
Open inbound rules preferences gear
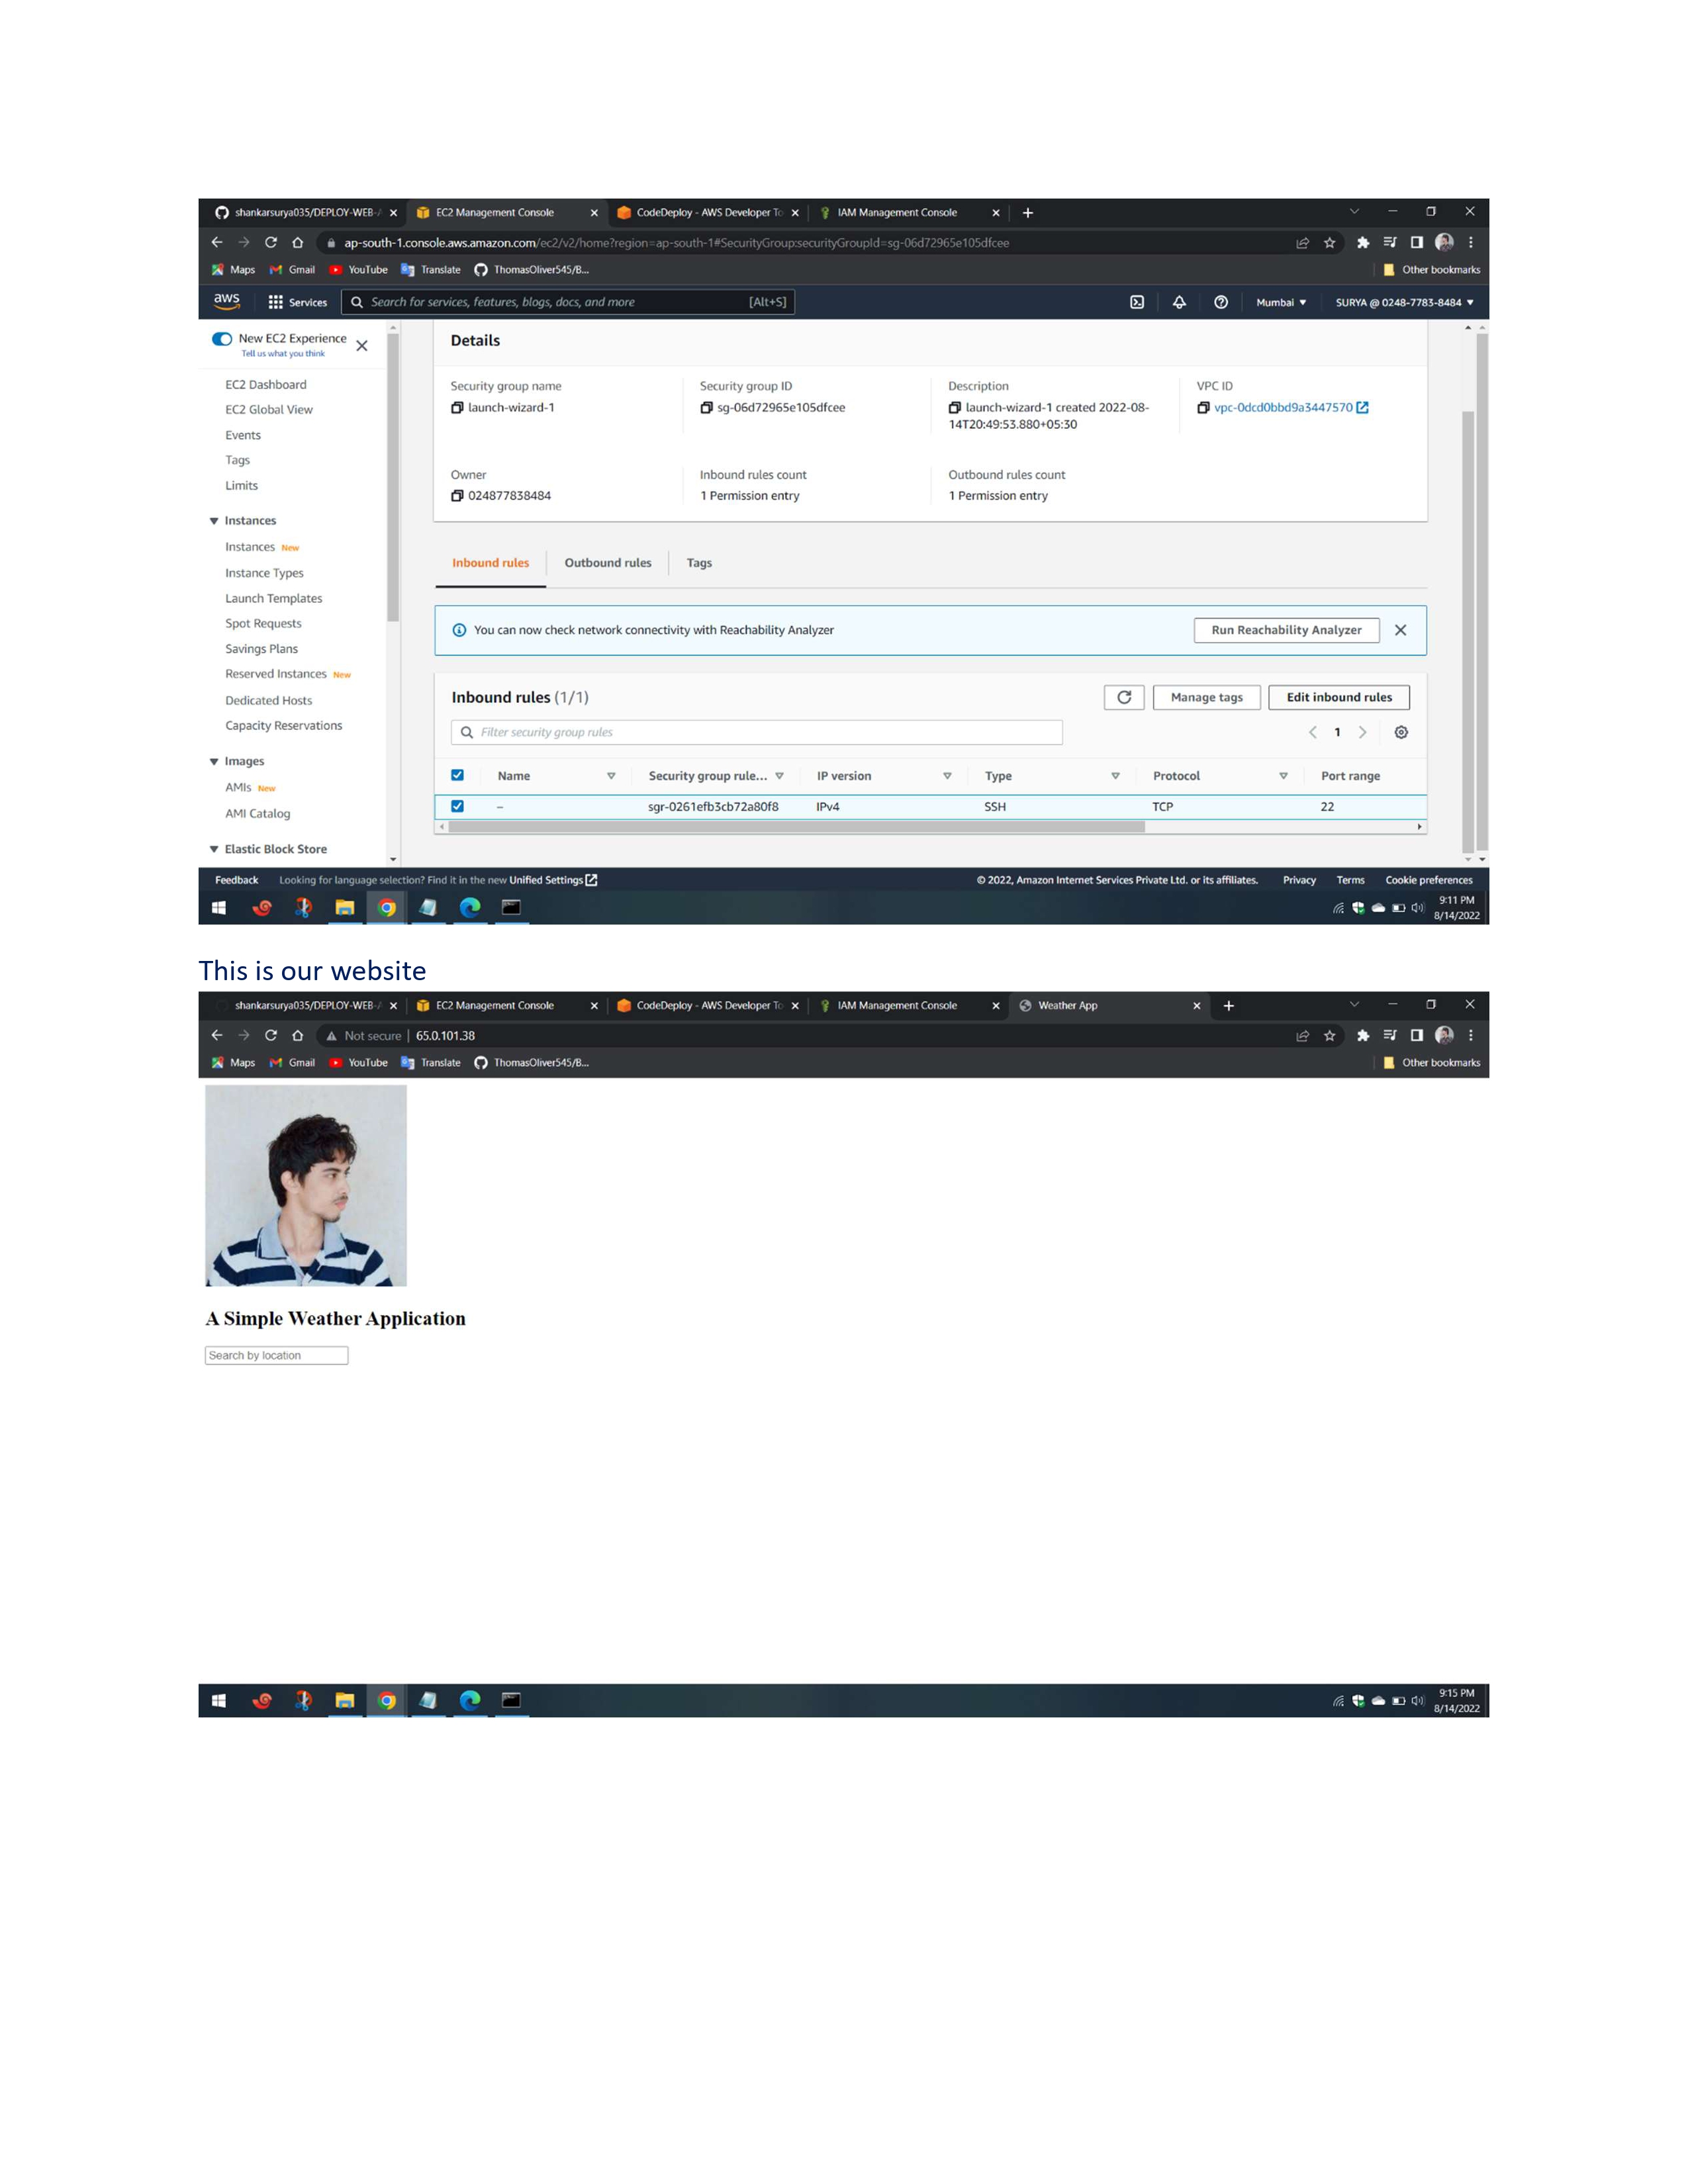tap(1401, 732)
